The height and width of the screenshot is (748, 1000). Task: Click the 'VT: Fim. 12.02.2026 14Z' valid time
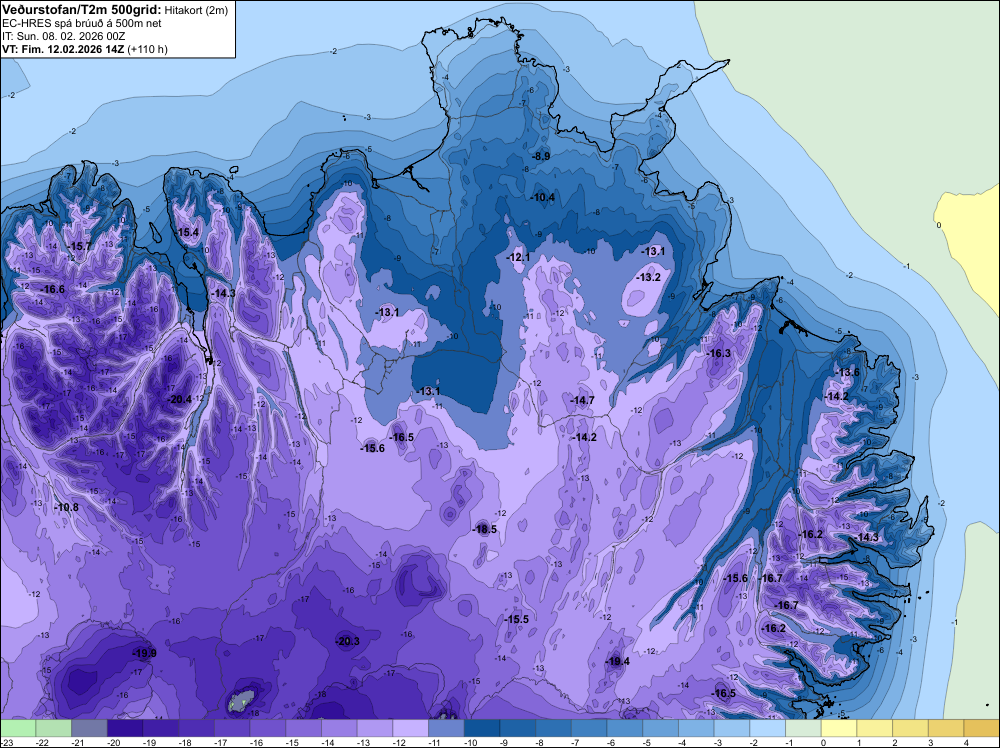tap(63, 50)
